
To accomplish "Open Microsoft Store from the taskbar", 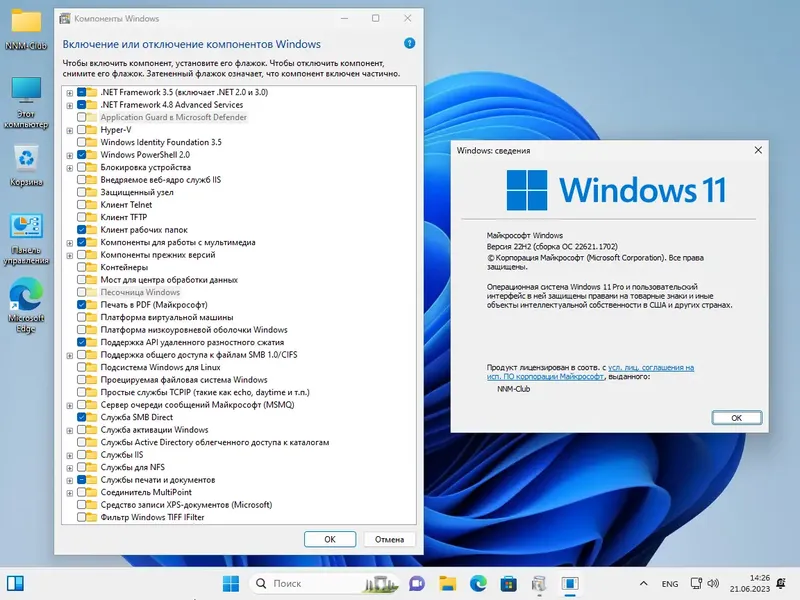I will [x=508, y=583].
